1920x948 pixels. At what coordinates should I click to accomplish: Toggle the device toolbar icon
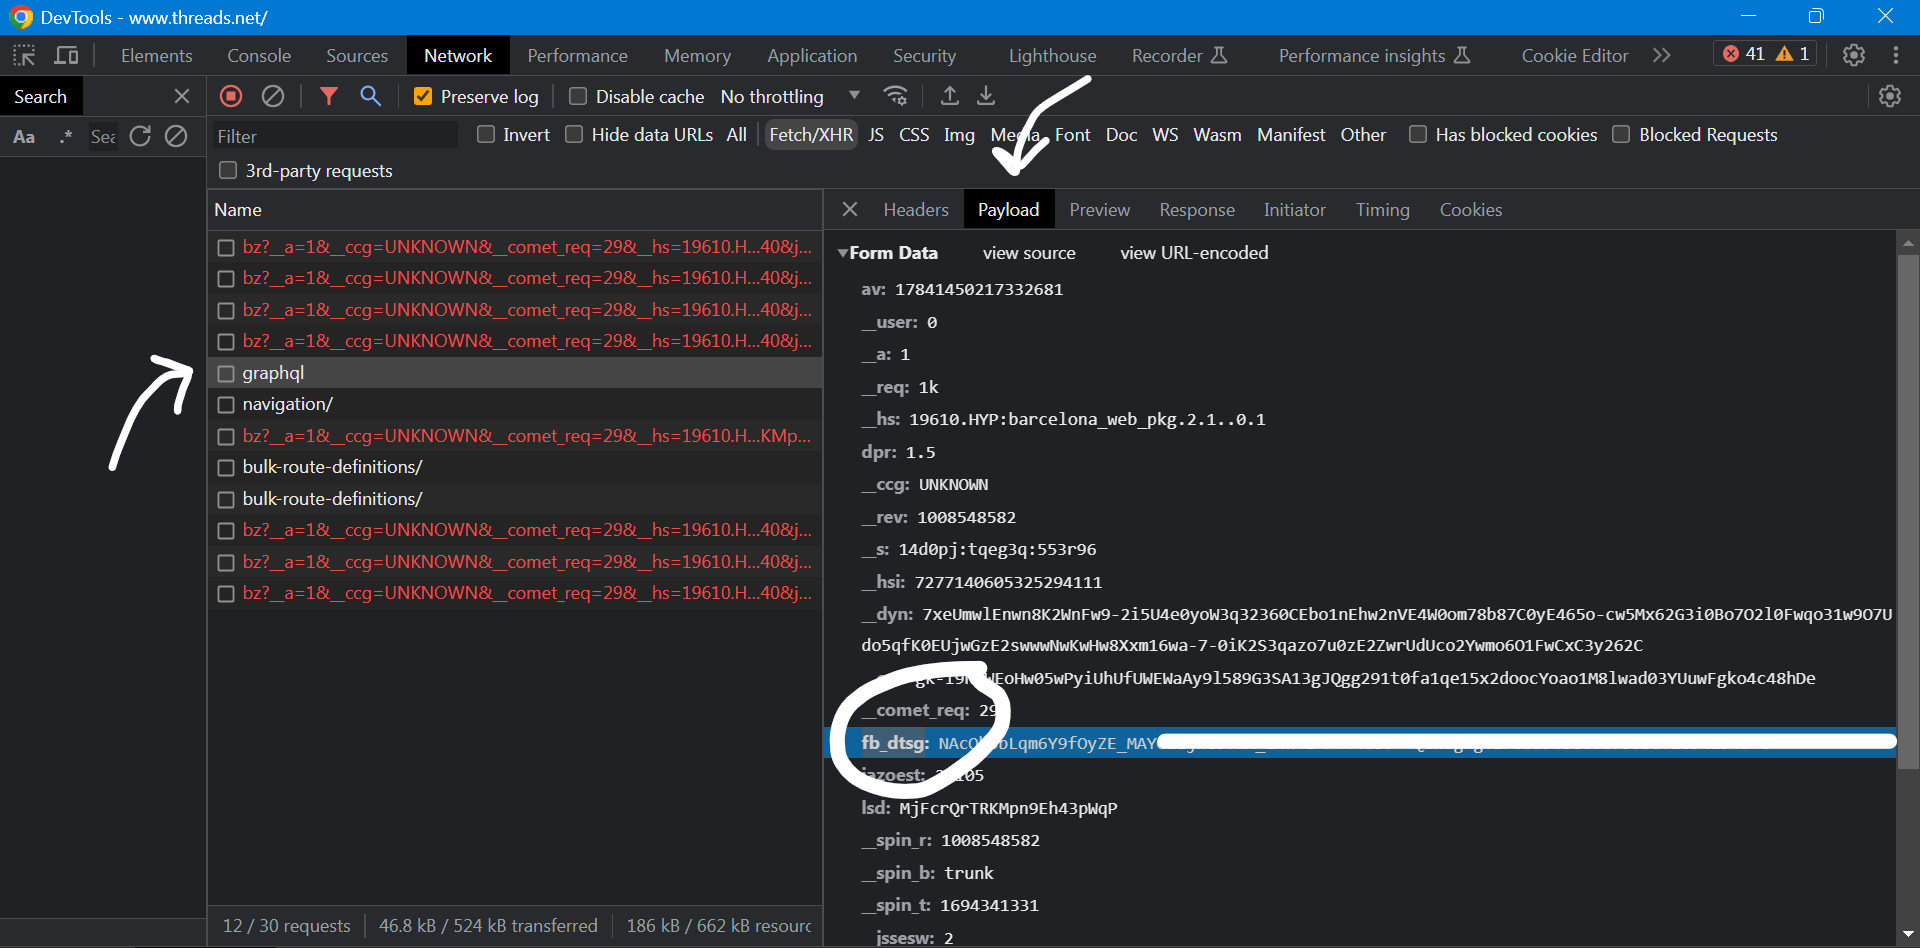(67, 55)
